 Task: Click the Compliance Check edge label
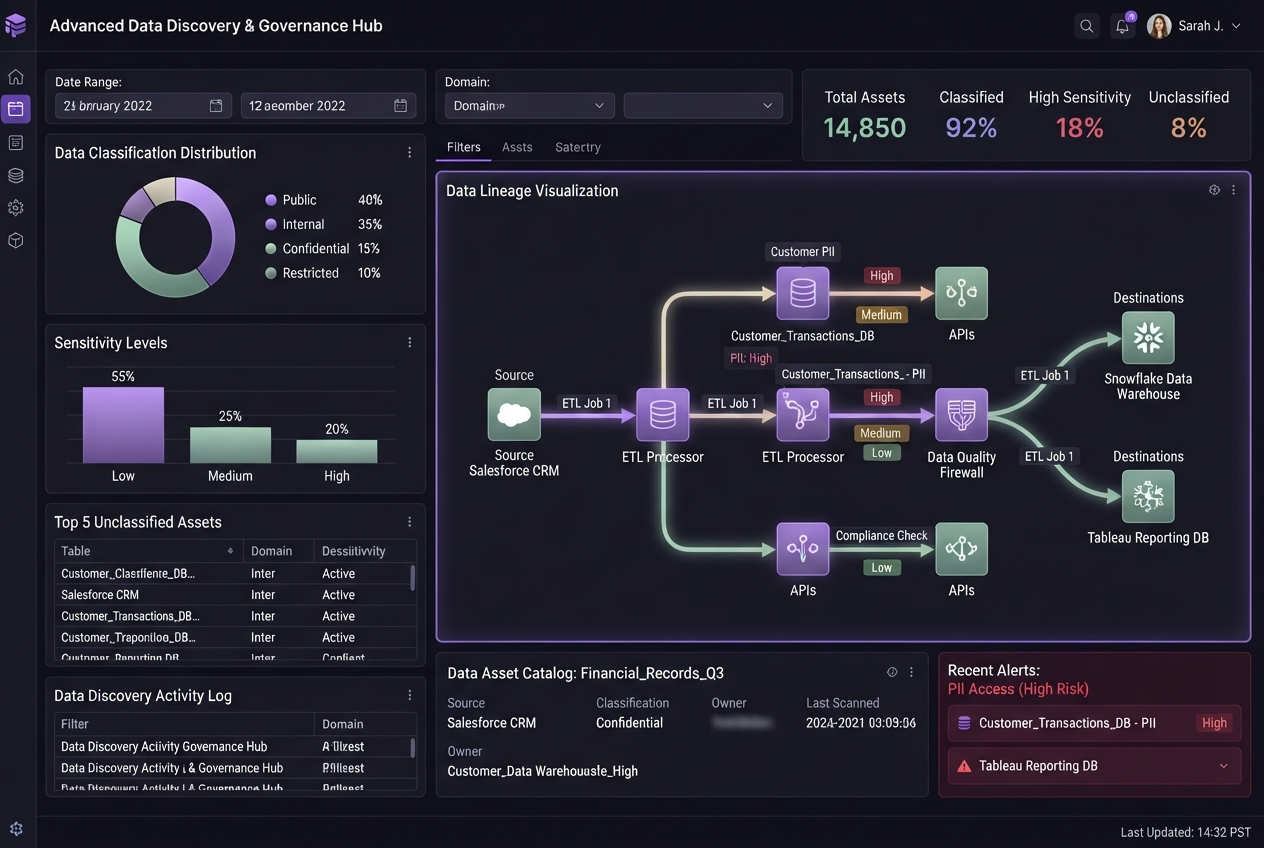(x=881, y=536)
